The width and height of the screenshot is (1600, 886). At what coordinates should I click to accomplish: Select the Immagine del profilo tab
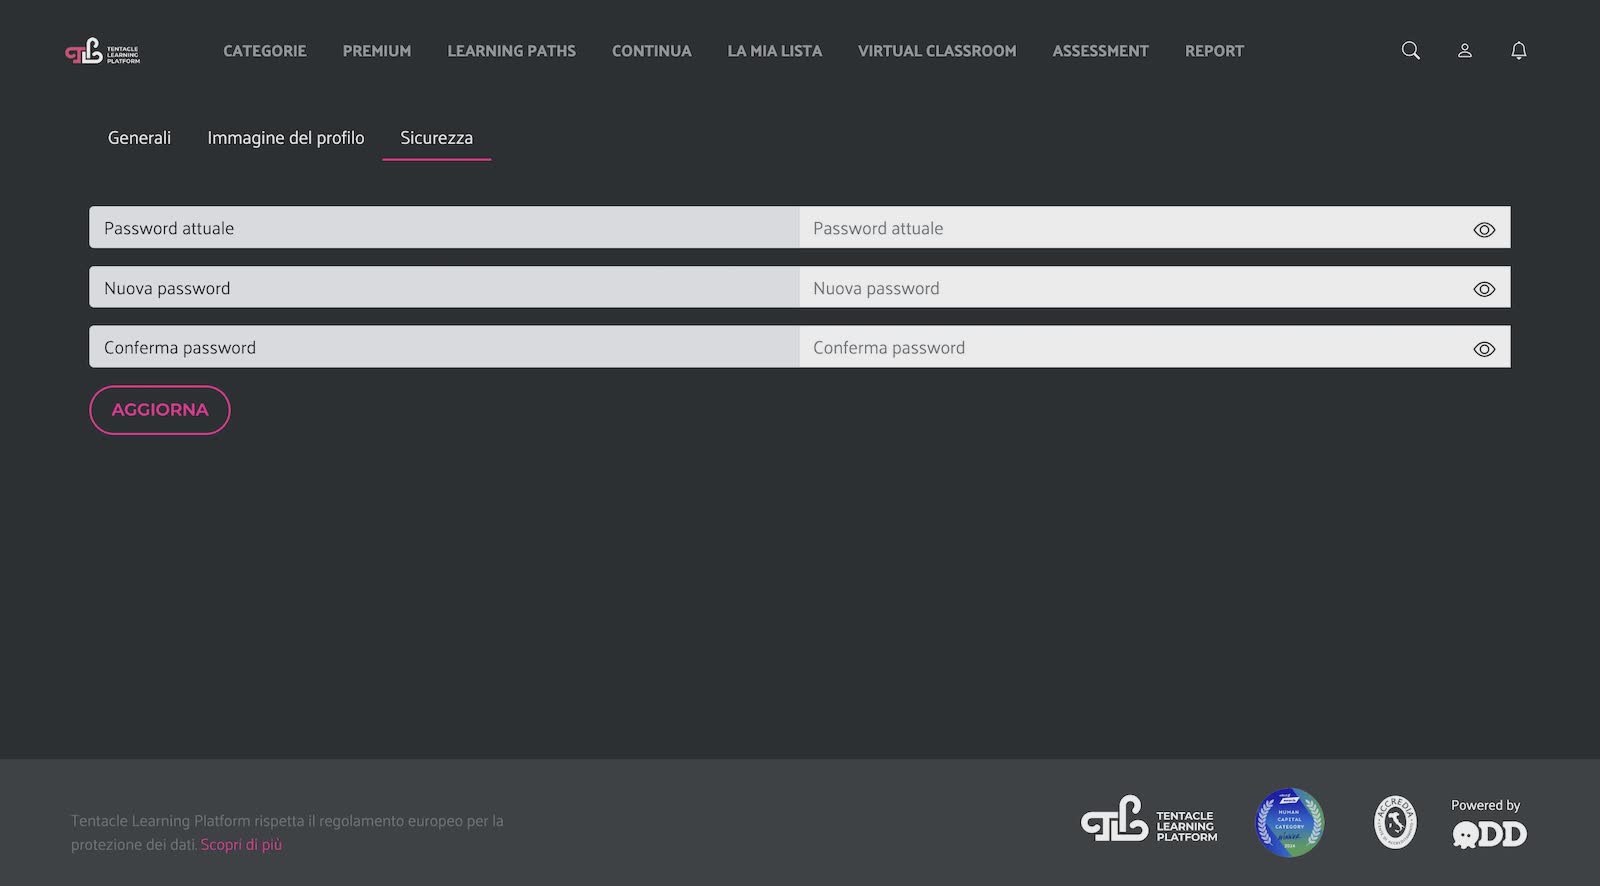(285, 138)
